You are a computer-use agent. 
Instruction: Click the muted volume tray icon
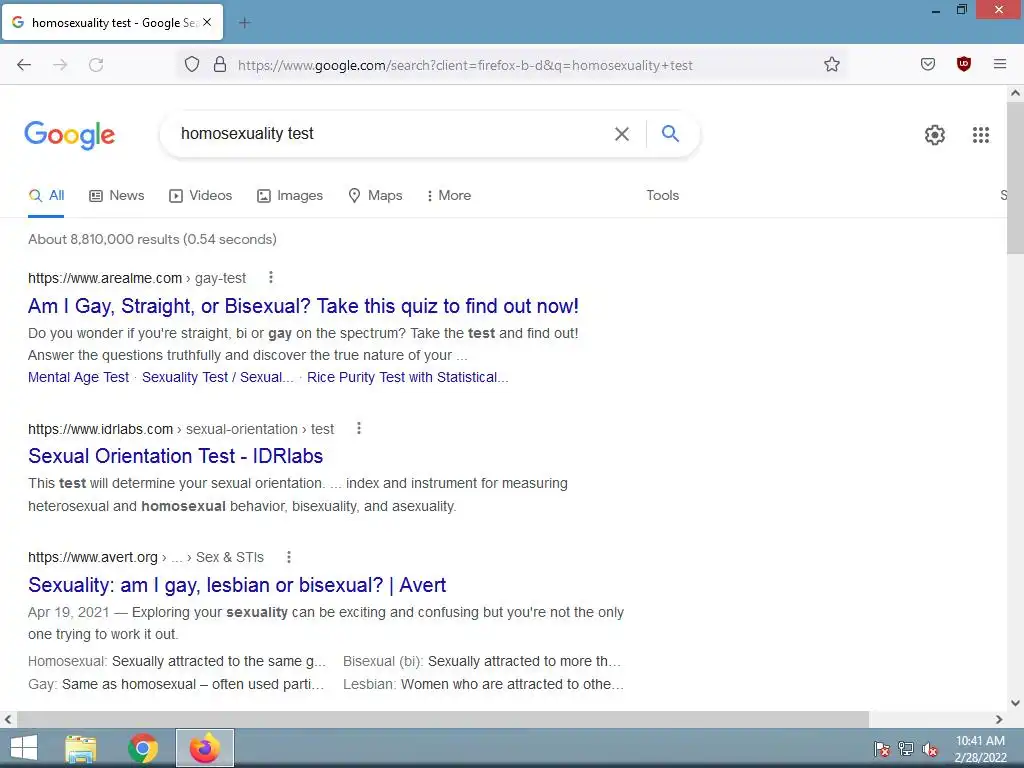930,749
